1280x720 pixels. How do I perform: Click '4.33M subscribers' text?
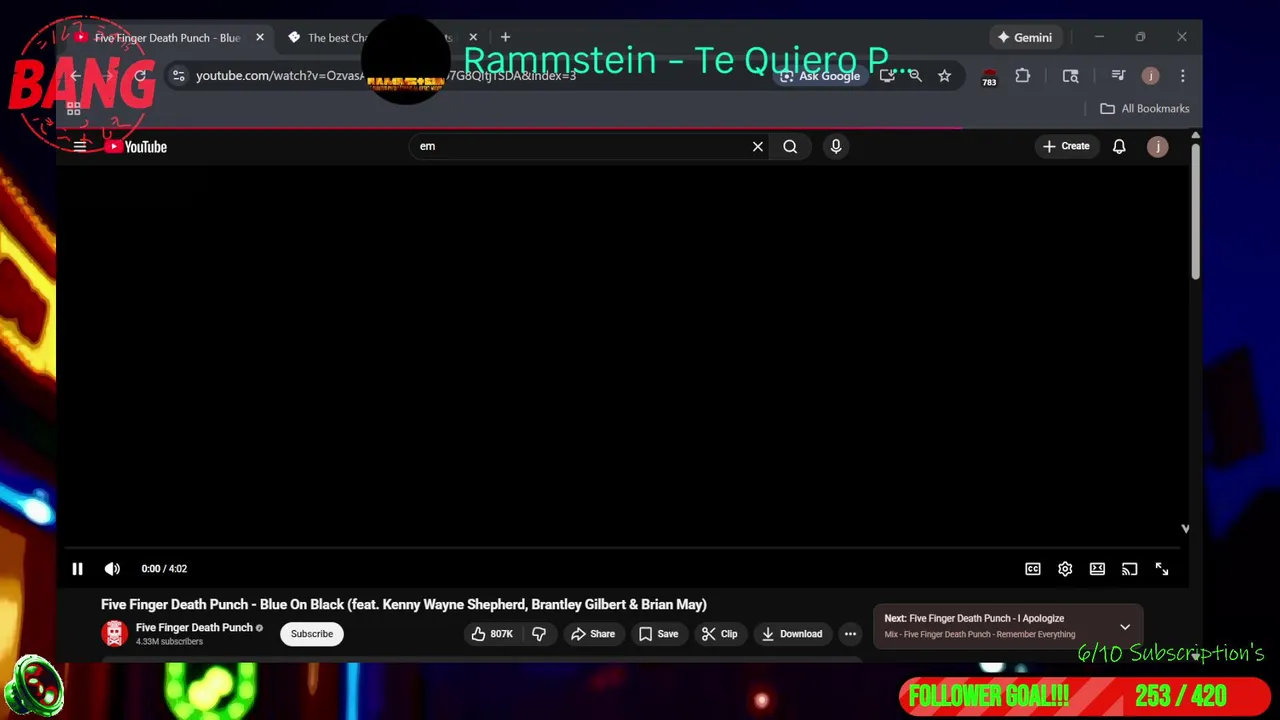click(169, 642)
